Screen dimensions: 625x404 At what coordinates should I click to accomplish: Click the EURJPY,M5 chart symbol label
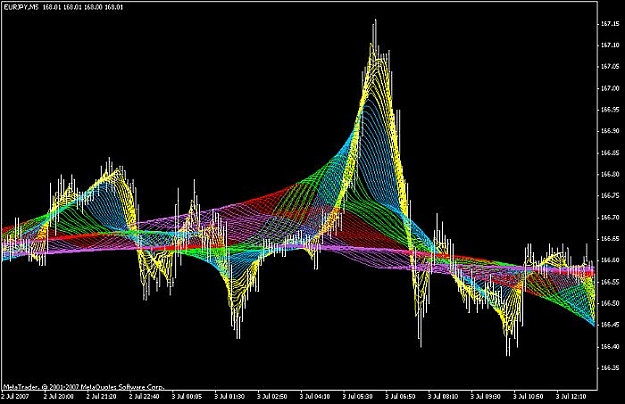[x=21, y=7]
